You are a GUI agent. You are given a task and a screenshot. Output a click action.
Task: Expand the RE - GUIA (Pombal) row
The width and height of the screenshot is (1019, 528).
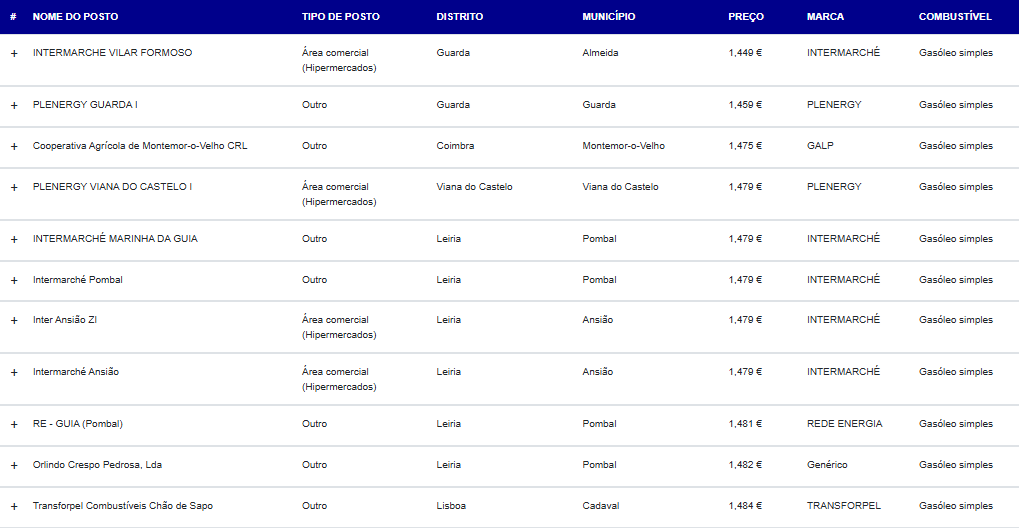coord(14,424)
